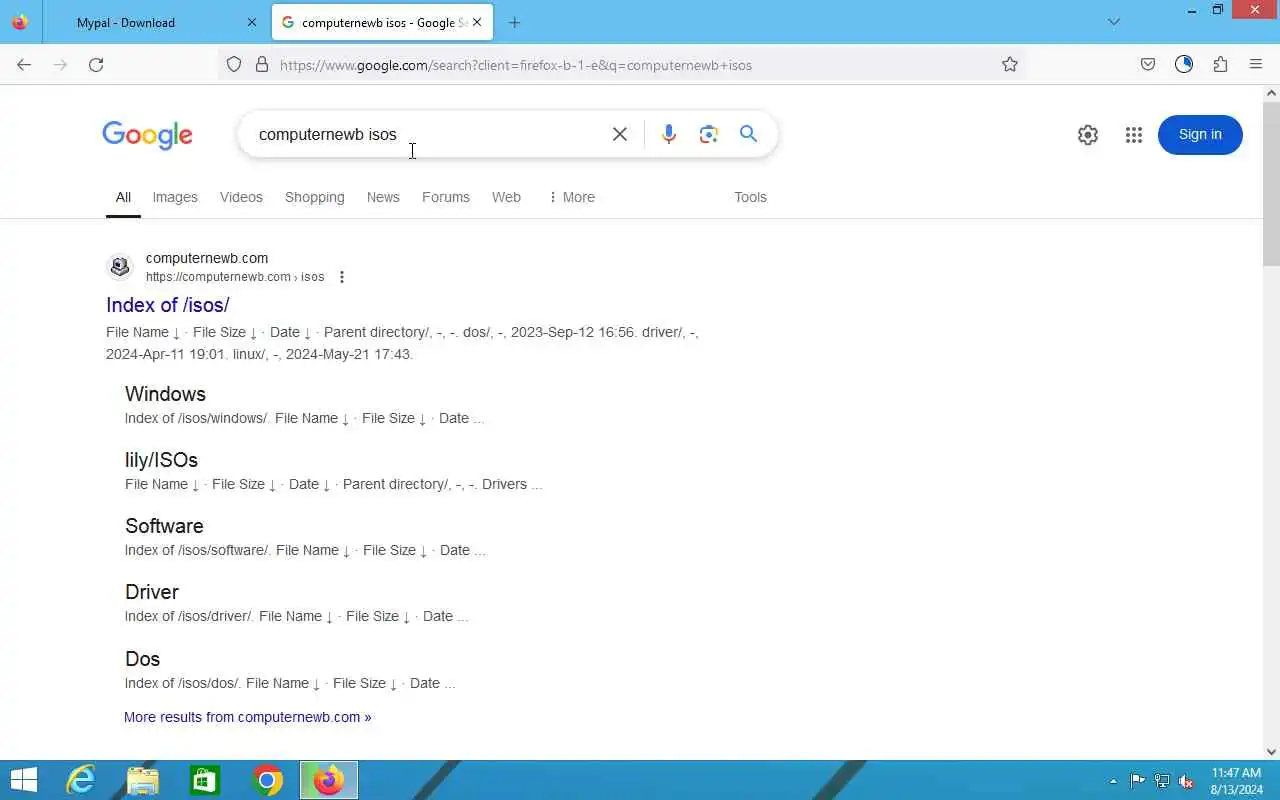The image size is (1280, 800).
Task: Click the computernewb.com site favicon
Action: [x=120, y=267]
